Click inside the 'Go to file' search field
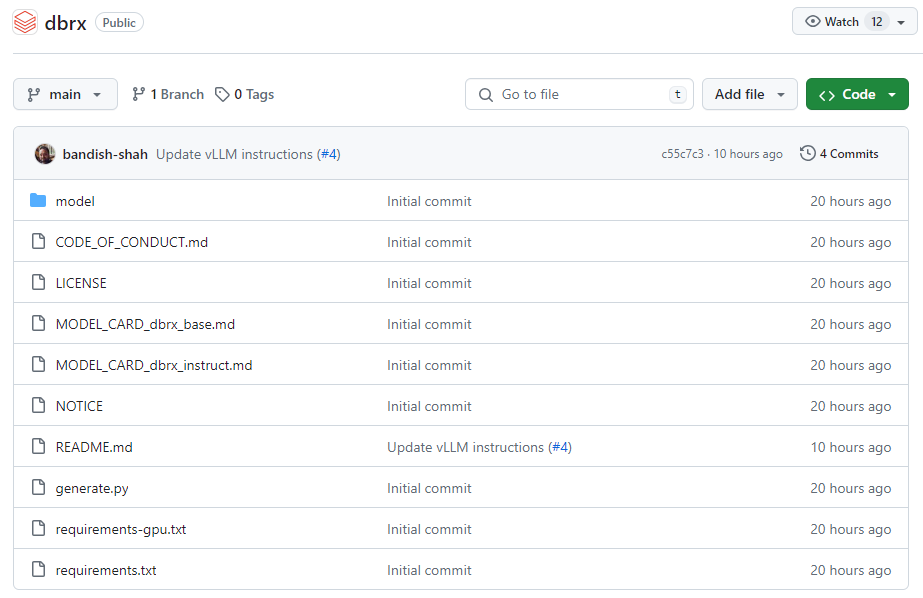This screenshot has height=598, width=923. (570, 93)
